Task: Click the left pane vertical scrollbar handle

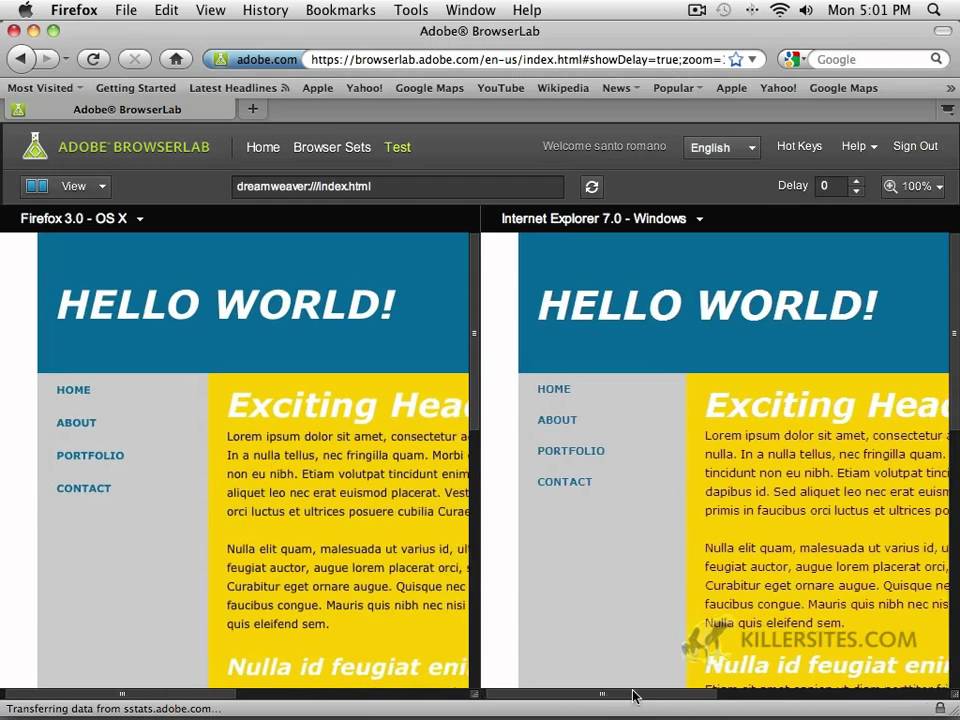Action: [474, 333]
